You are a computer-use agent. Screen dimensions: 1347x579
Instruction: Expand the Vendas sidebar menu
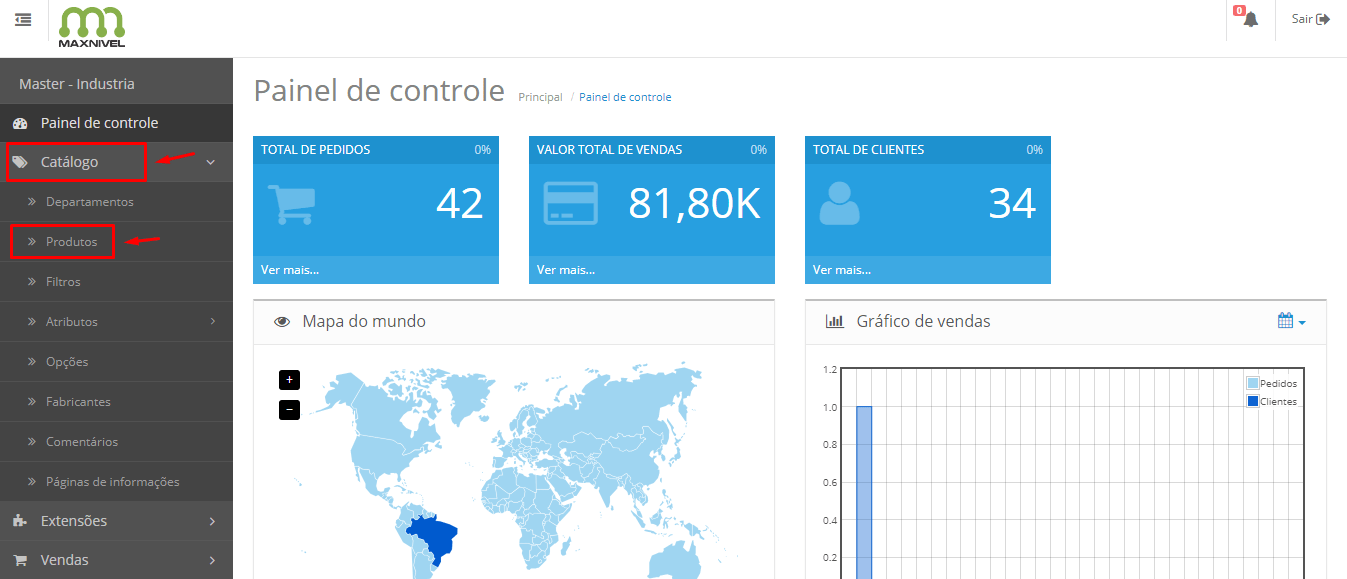click(116, 560)
